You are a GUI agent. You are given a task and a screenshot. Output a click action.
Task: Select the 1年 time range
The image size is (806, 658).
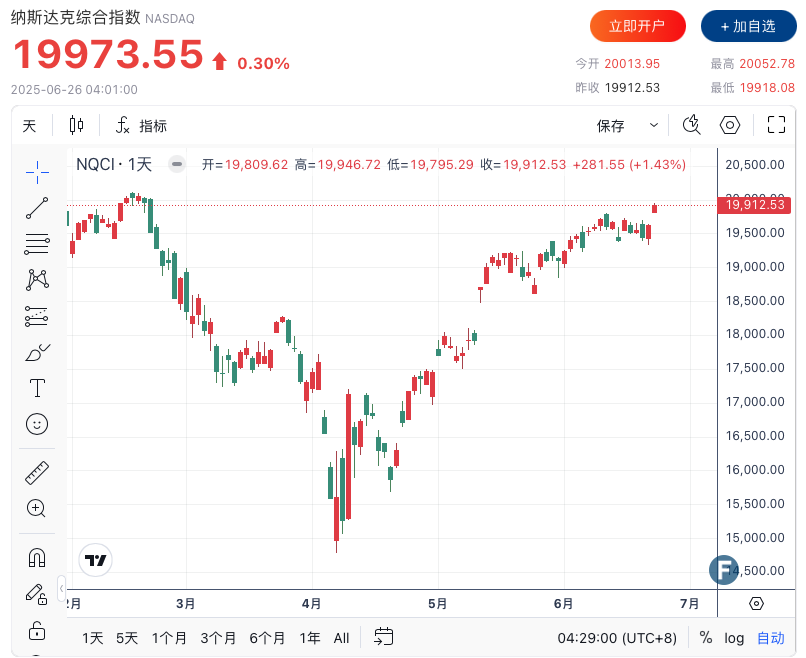coord(310,637)
